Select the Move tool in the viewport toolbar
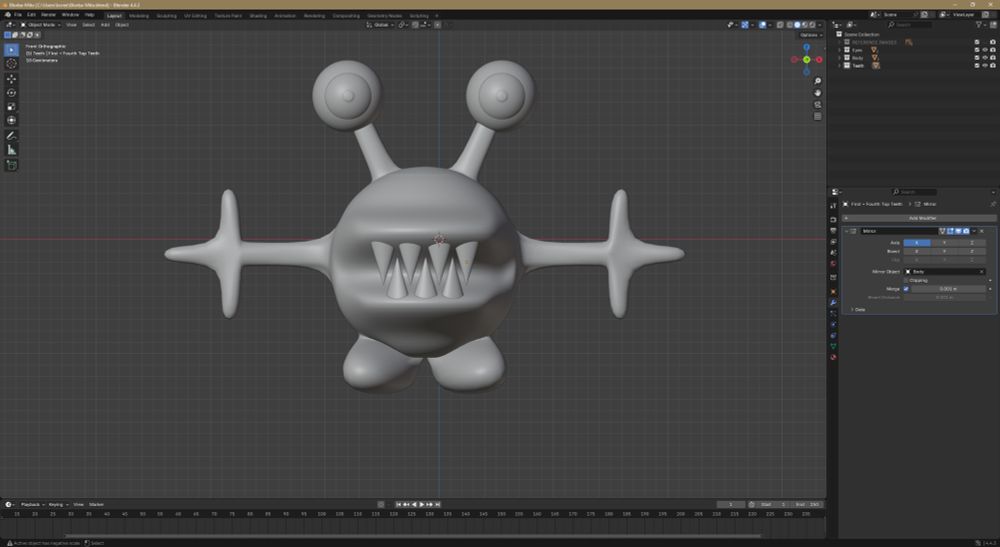 [12, 78]
